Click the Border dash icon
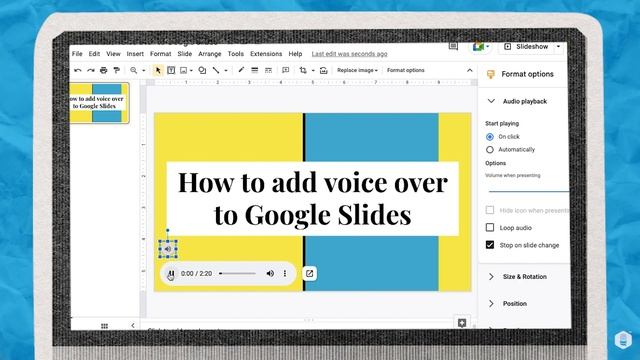The width and height of the screenshot is (640, 360). click(x=268, y=70)
